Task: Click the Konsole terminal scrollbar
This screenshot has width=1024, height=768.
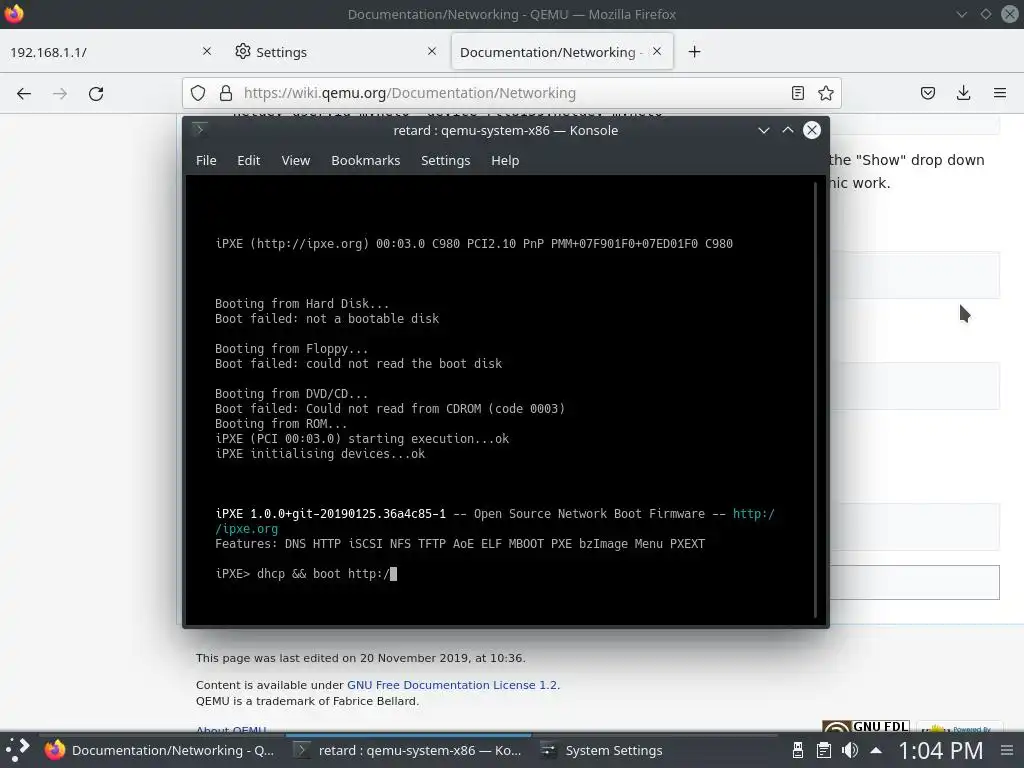Action: (816, 400)
